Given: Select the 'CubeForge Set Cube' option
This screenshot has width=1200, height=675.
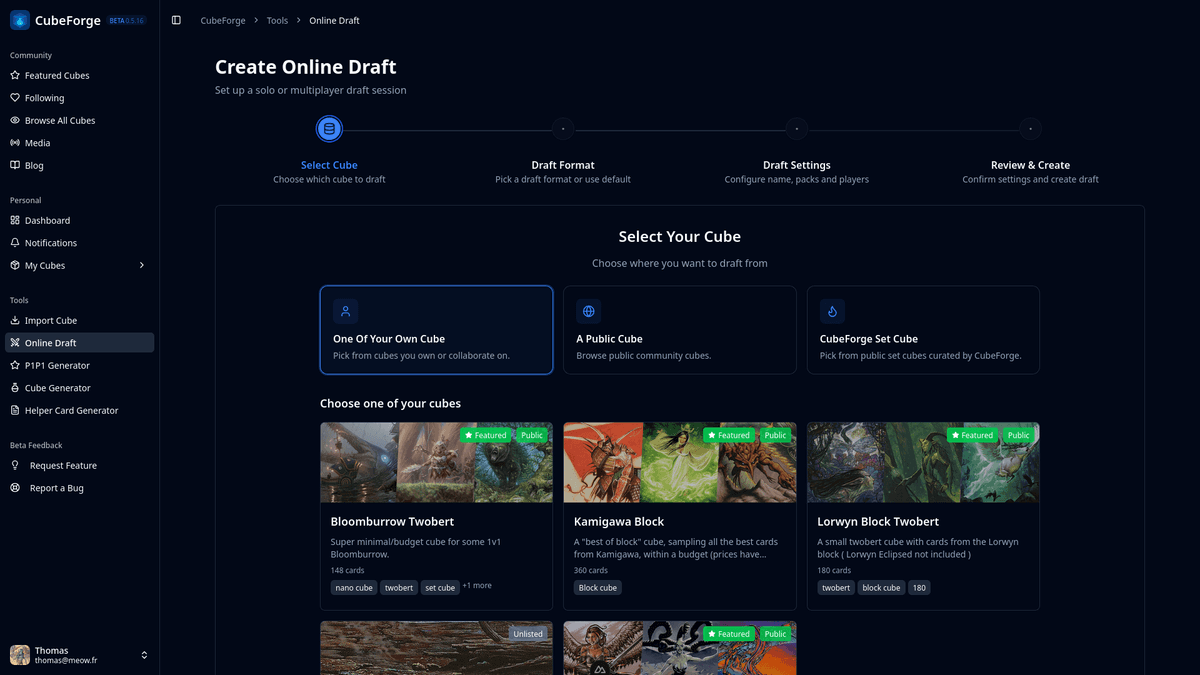Looking at the screenshot, I should [922, 330].
